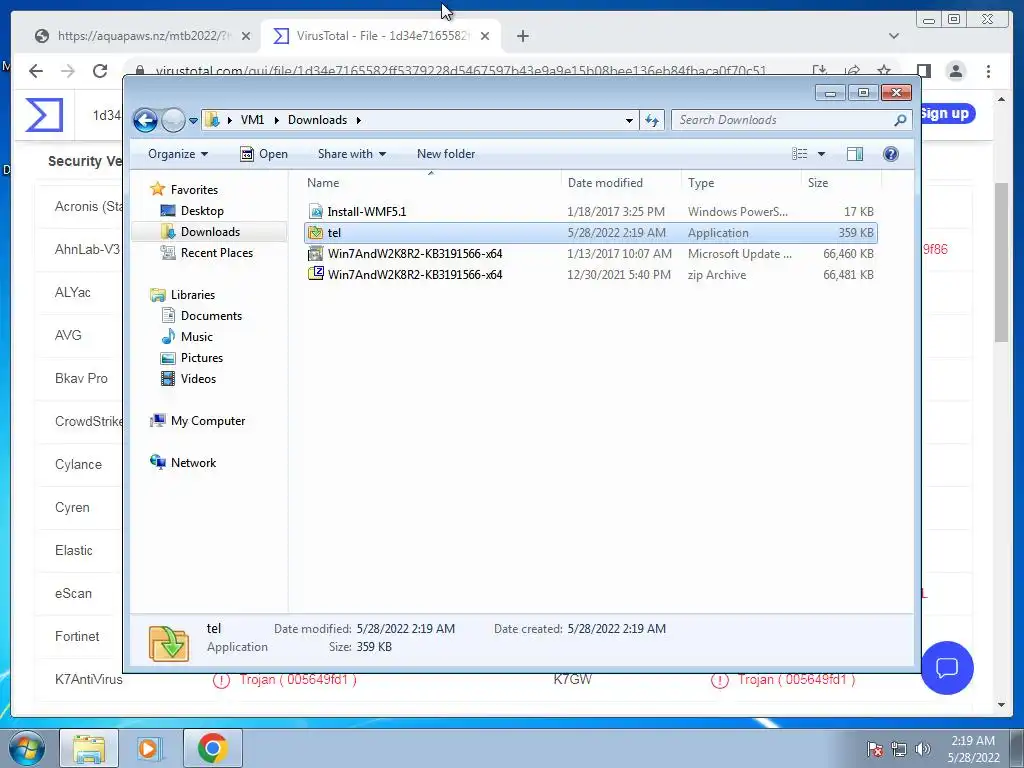This screenshot has width=1024, height=768.
Task: Click Chrome back navigation arrow
Action: tap(36, 71)
